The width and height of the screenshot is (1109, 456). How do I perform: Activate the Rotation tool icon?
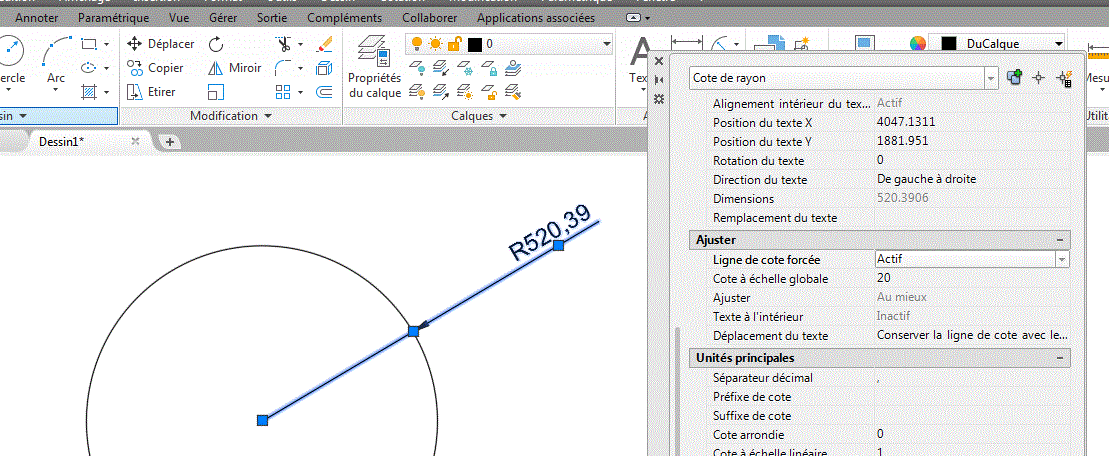click(216, 45)
